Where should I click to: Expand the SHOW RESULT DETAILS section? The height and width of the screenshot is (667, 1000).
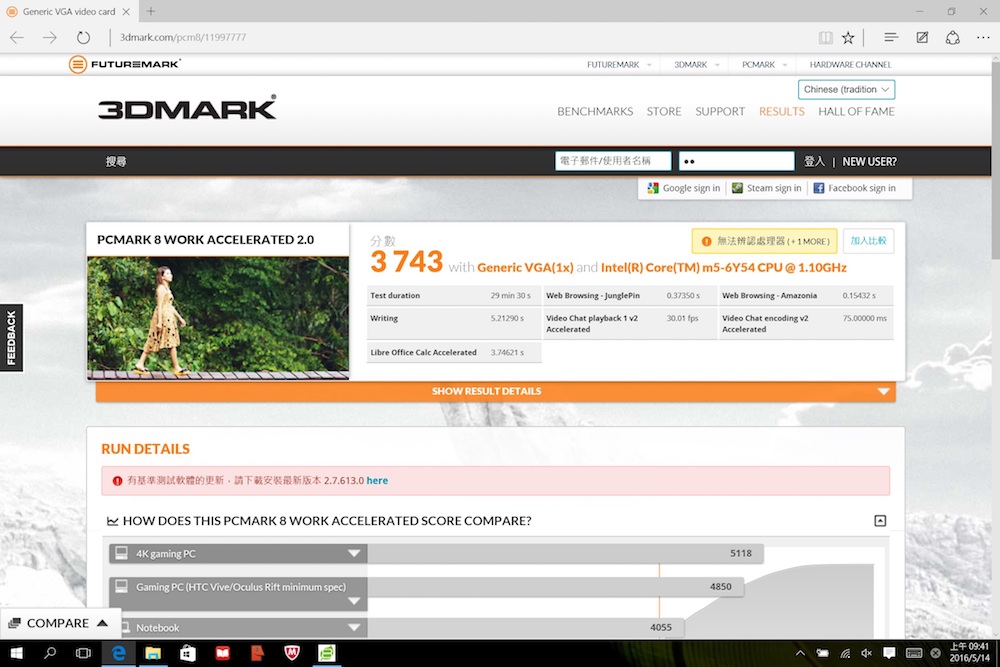click(486, 391)
